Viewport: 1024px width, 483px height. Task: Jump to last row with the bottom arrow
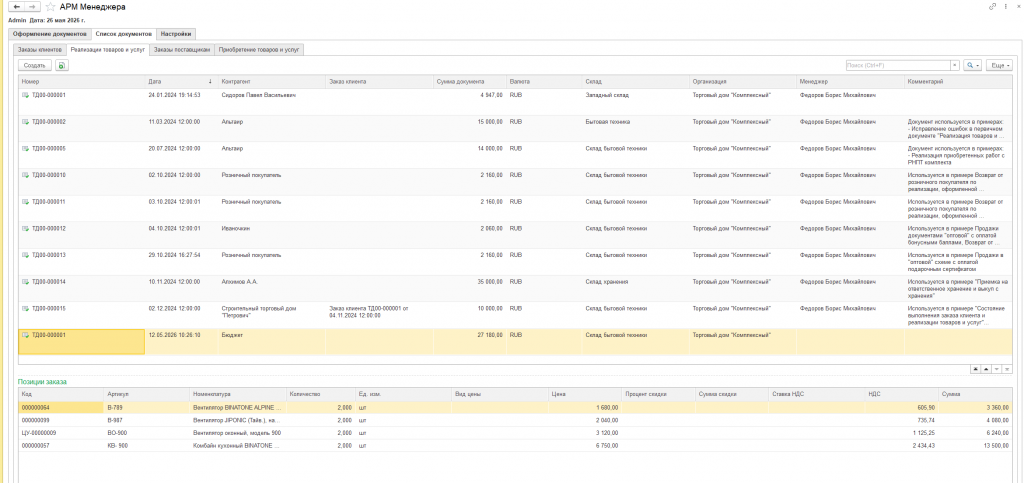(1006, 369)
